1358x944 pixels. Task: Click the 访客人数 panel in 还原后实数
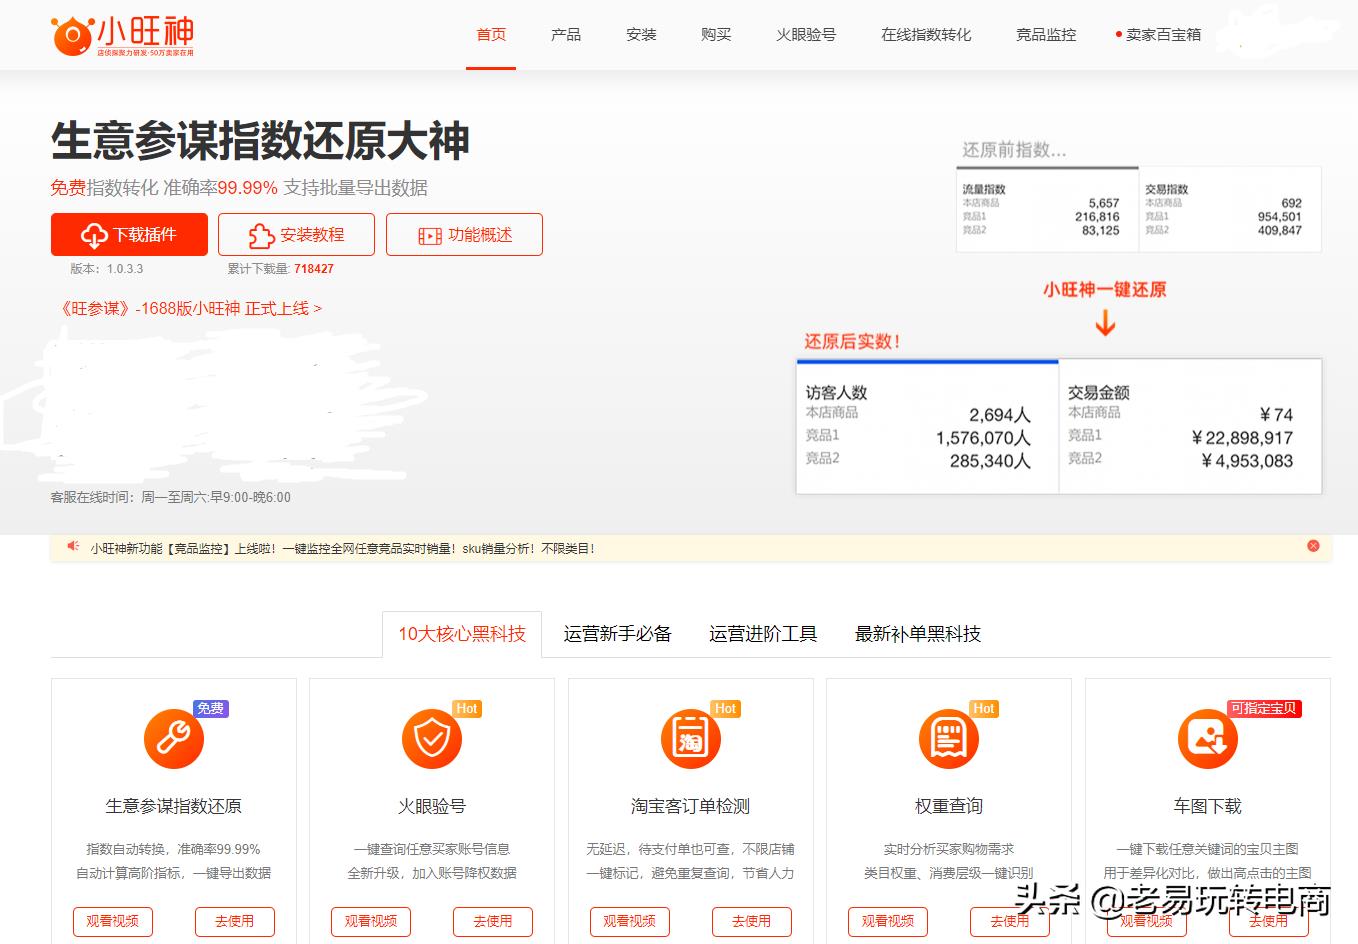[x=927, y=427]
